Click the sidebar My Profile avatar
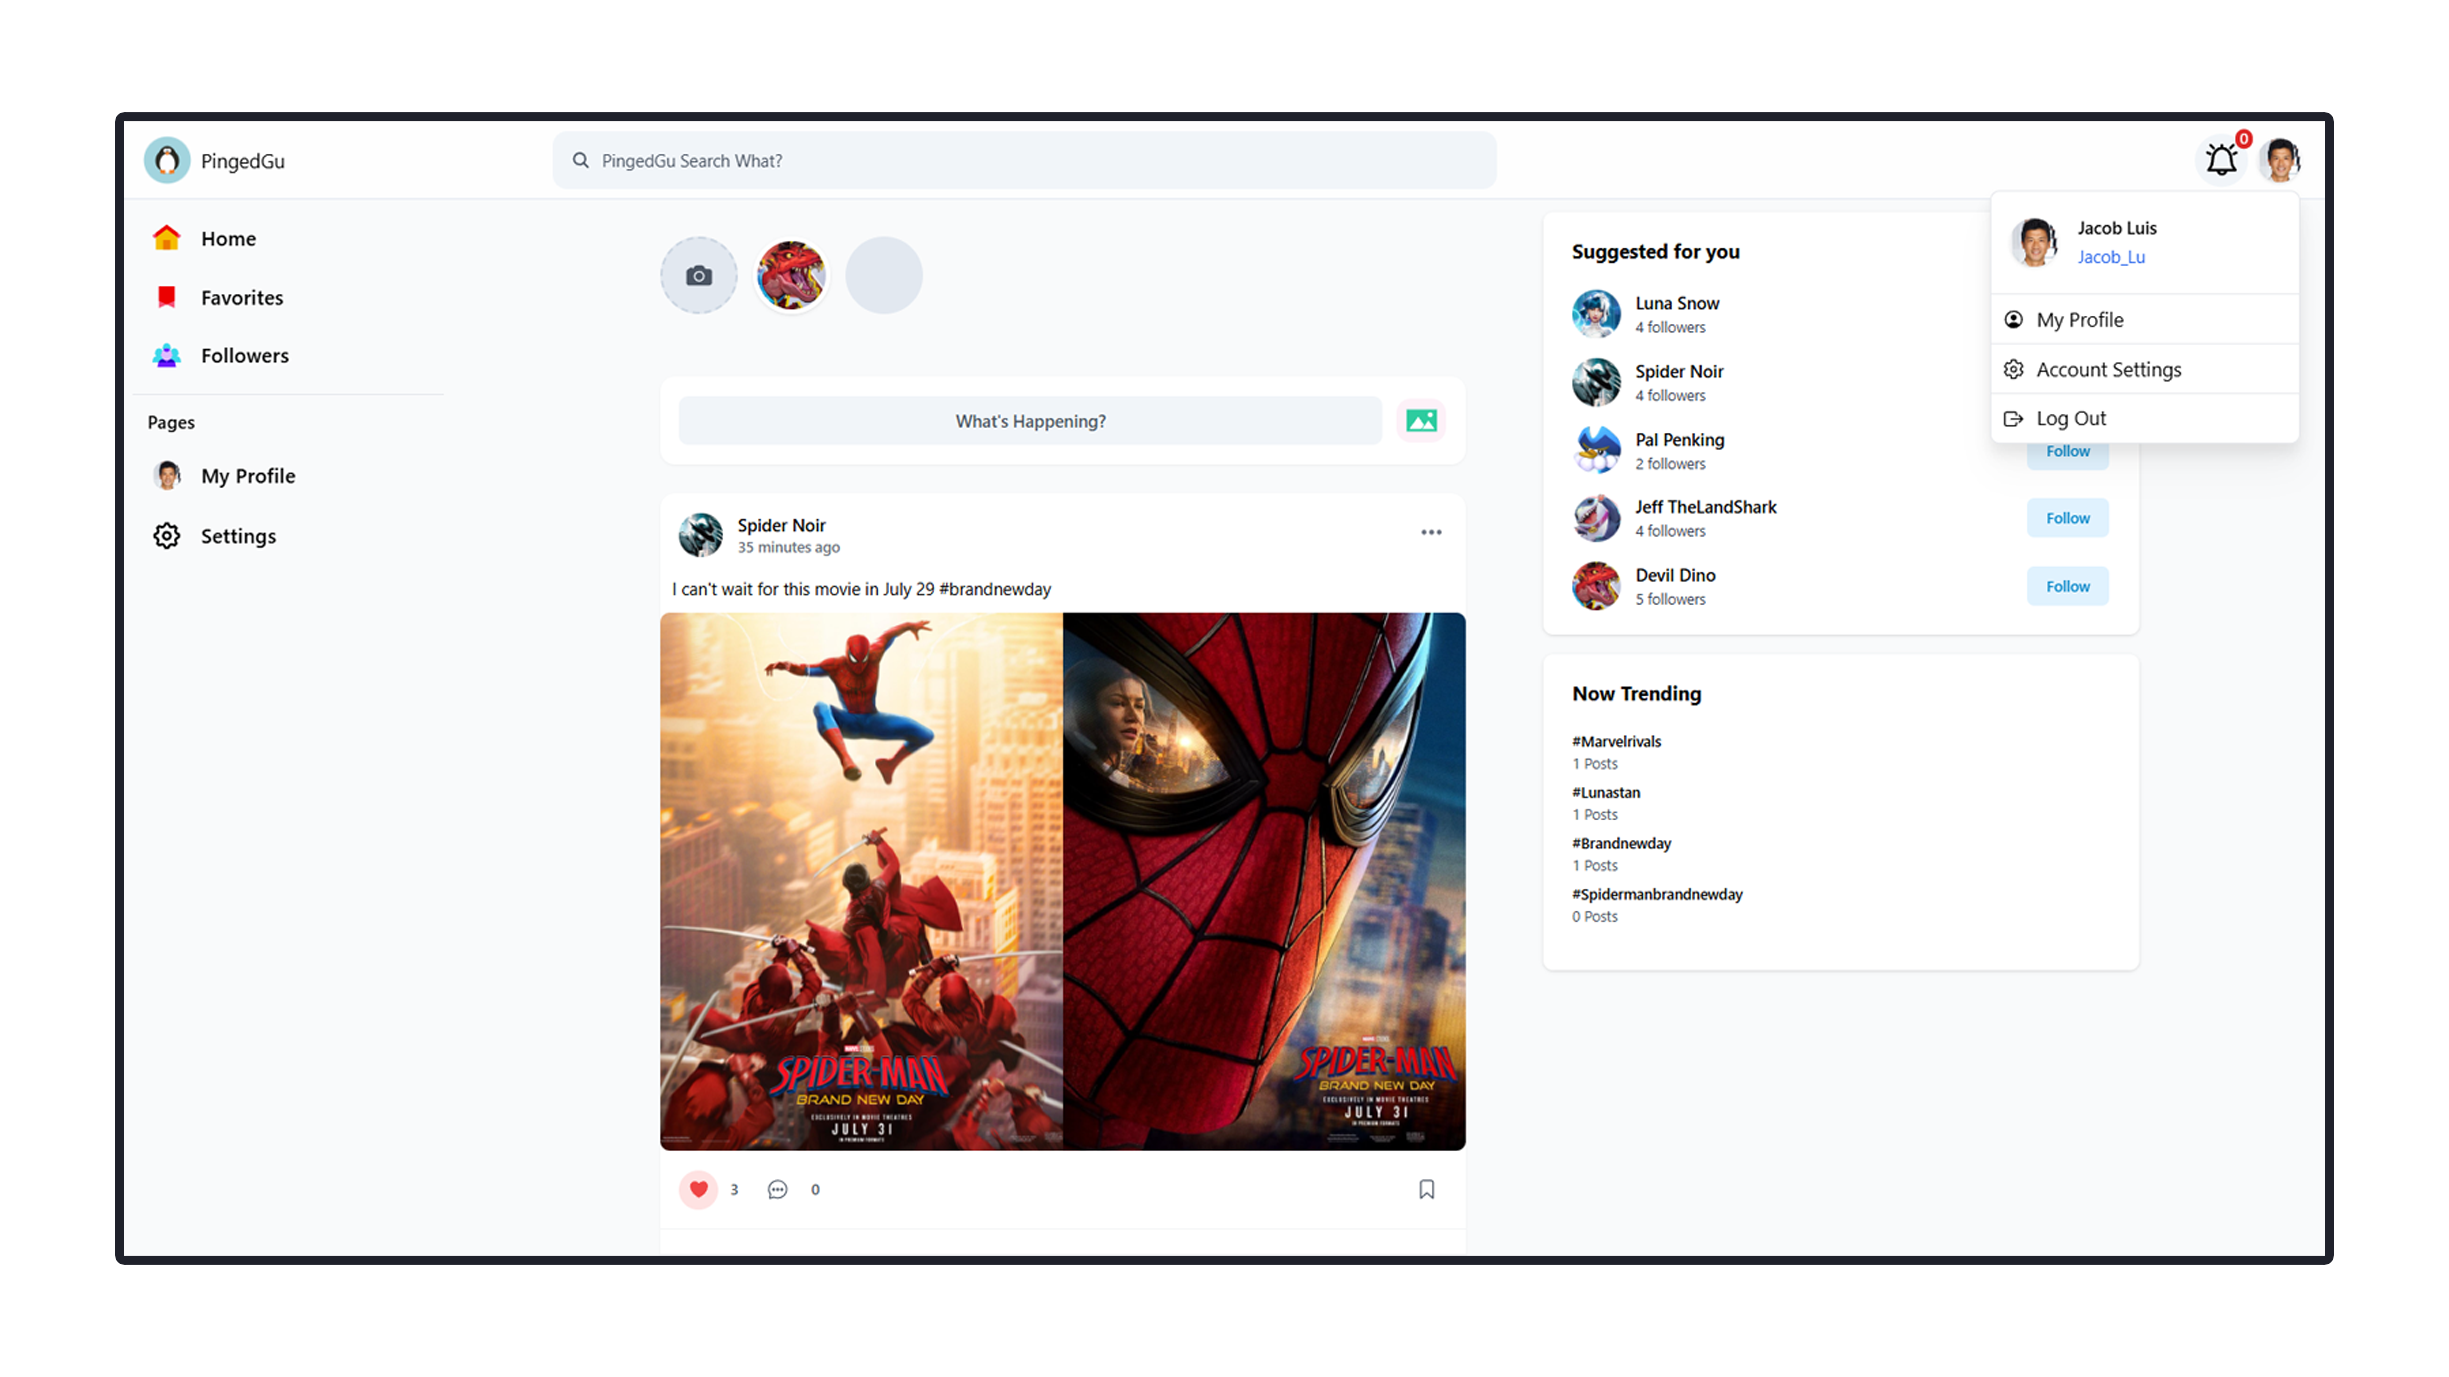This screenshot has width=2449, height=1377. pyautogui.click(x=167, y=475)
